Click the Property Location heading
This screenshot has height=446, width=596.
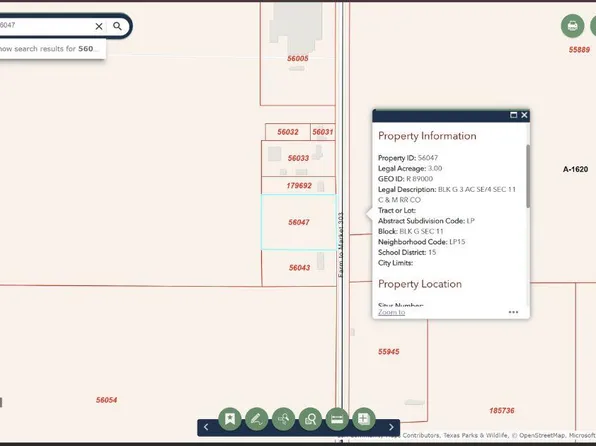(420, 284)
